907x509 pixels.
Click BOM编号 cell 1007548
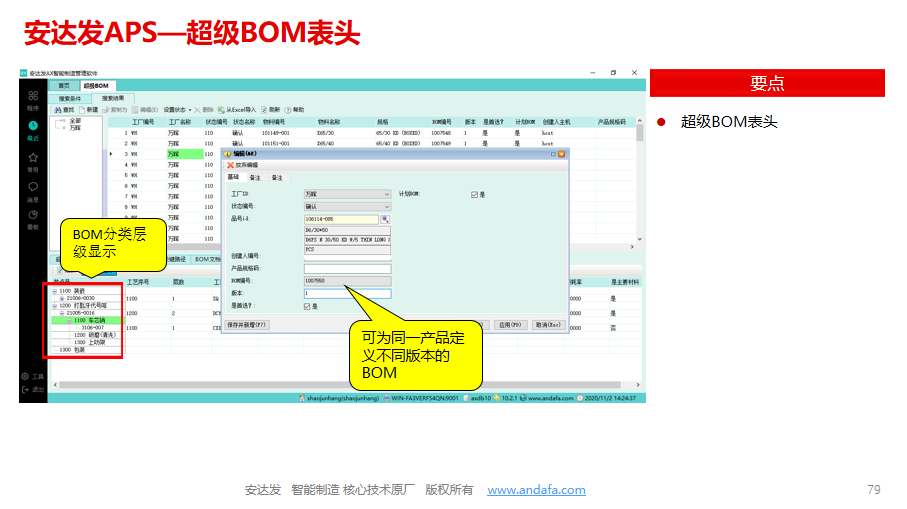coord(441,133)
